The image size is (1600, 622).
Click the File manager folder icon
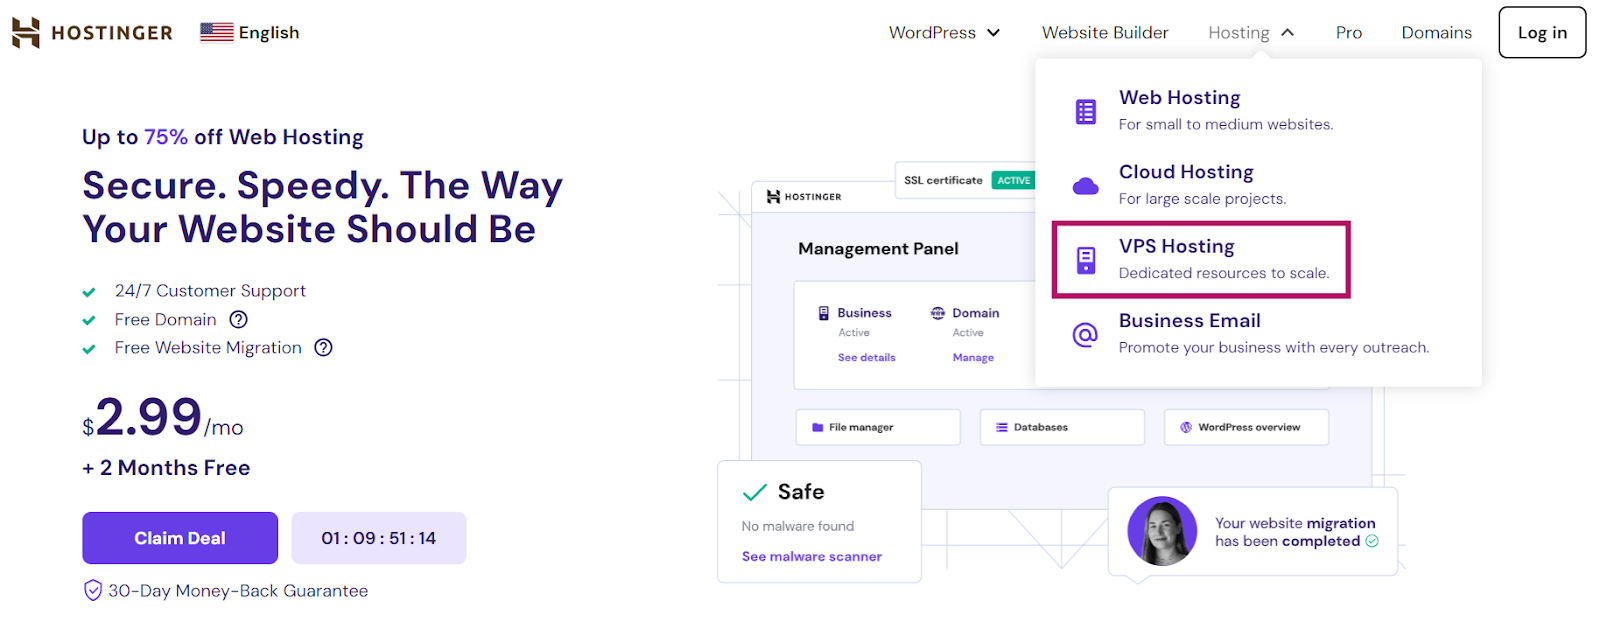818,427
